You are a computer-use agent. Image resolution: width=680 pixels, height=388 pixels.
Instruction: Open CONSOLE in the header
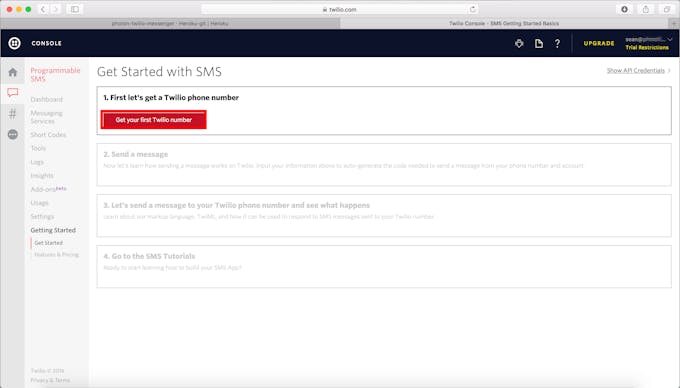[x=46, y=43]
